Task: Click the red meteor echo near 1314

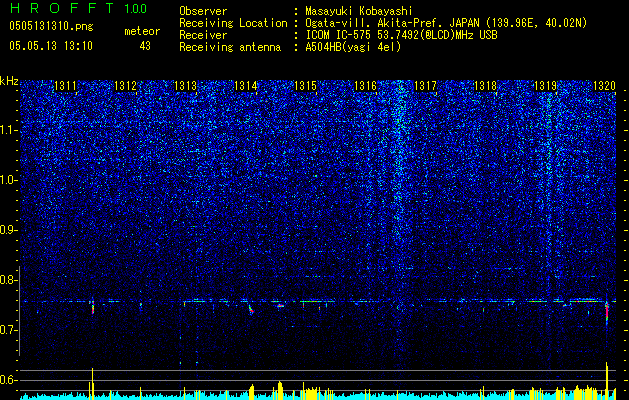Action: click(x=251, y=310)
